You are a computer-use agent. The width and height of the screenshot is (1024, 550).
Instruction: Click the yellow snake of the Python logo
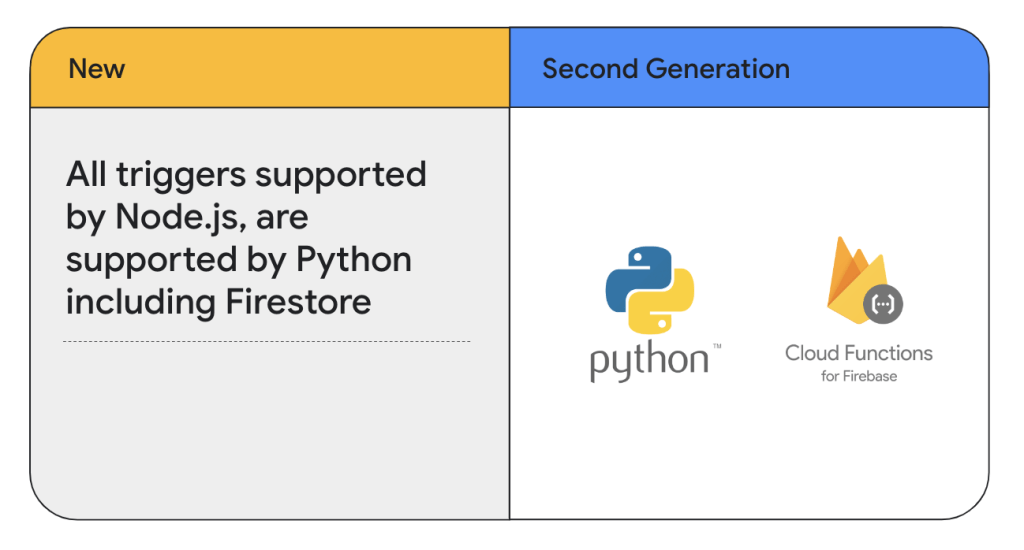click(x=668, y=308)
